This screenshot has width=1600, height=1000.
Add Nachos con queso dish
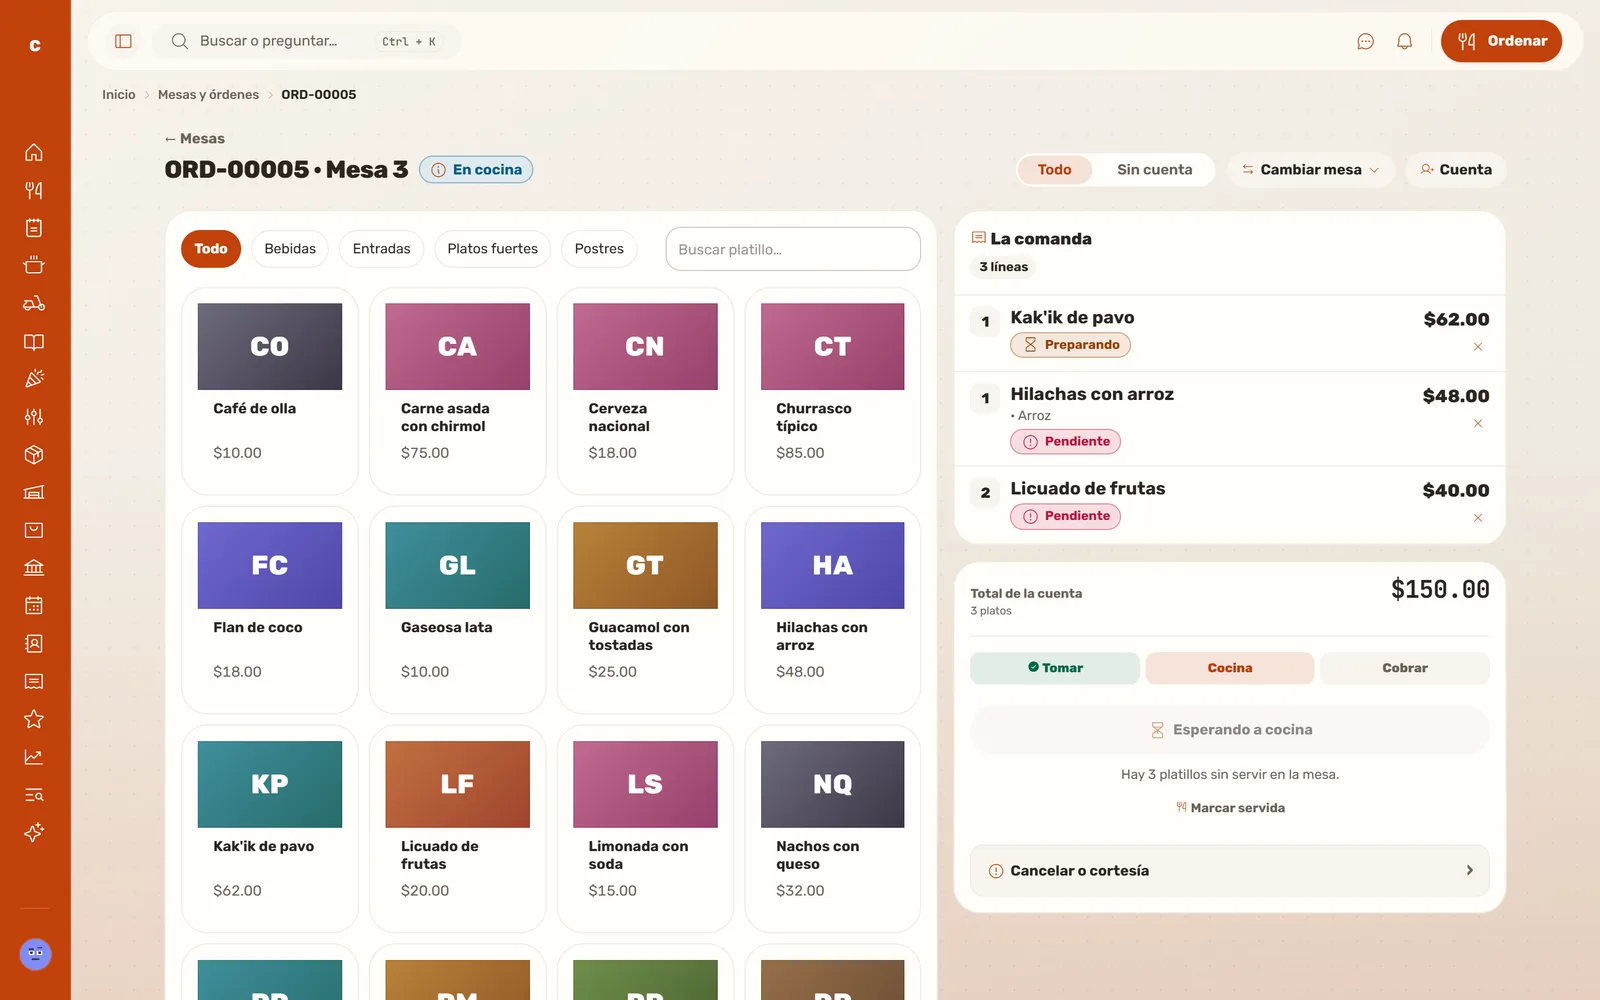tap(832, 829)
